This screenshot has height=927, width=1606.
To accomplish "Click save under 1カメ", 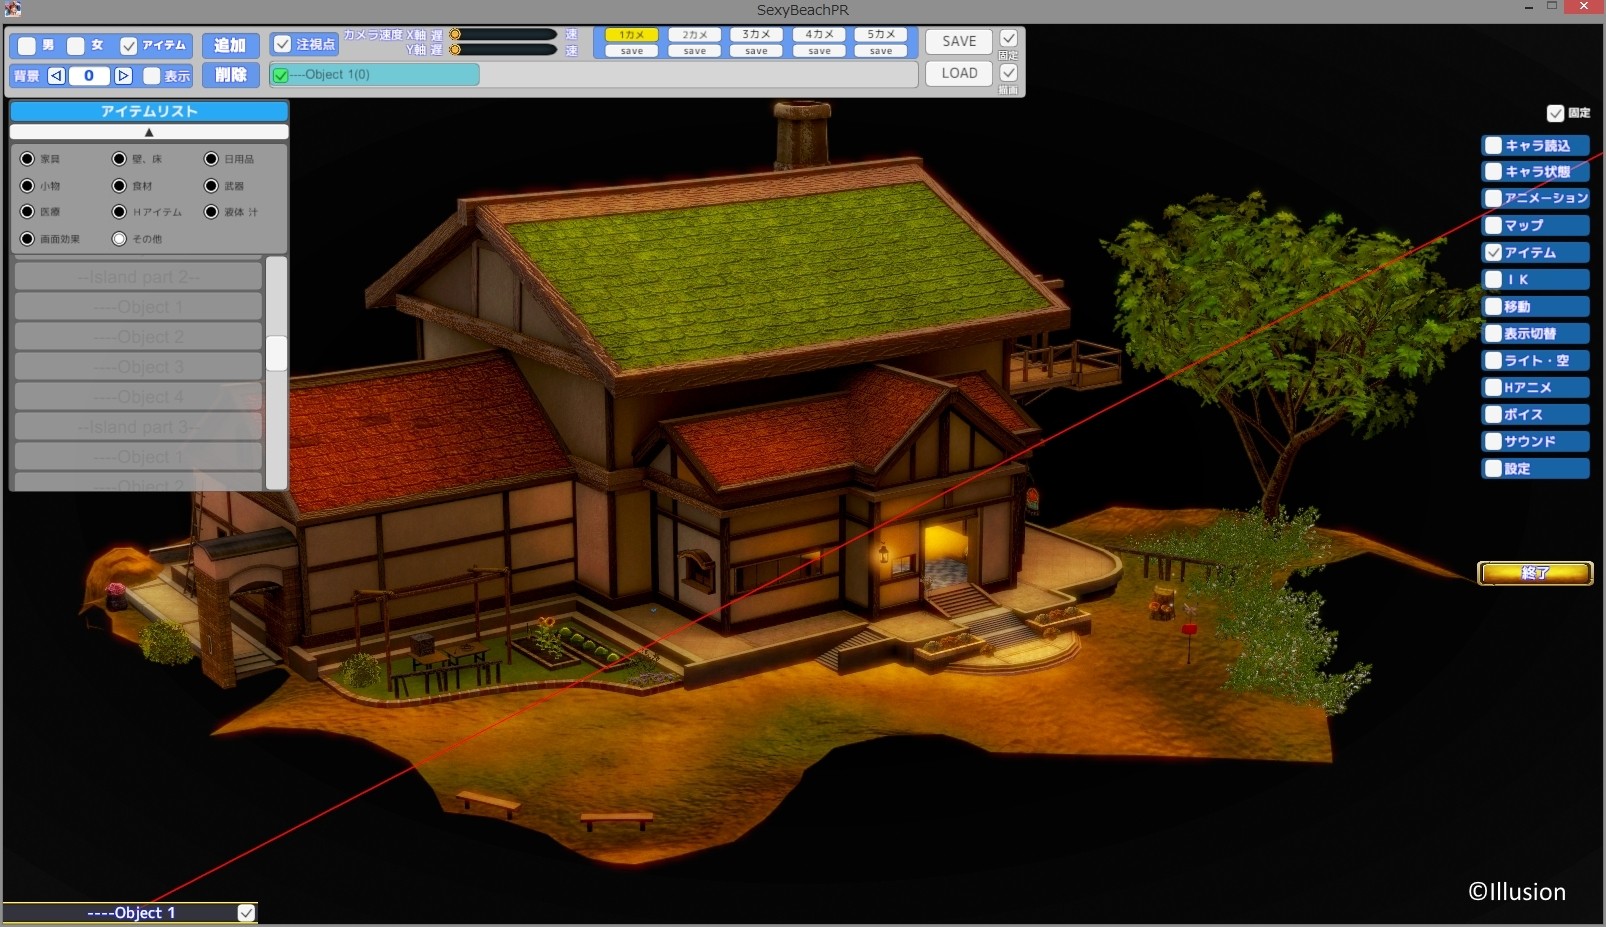I will point(632,51).
